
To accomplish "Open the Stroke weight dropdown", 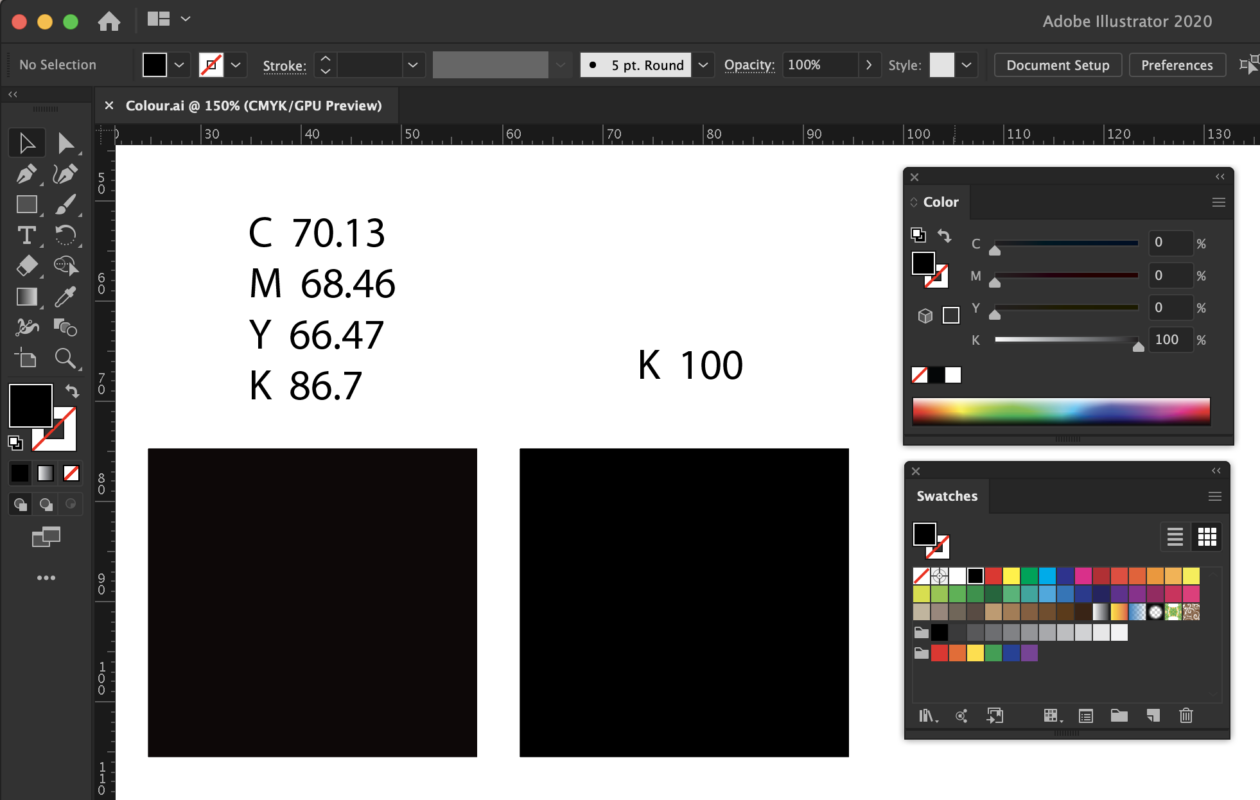I will (x=412, y=65).
